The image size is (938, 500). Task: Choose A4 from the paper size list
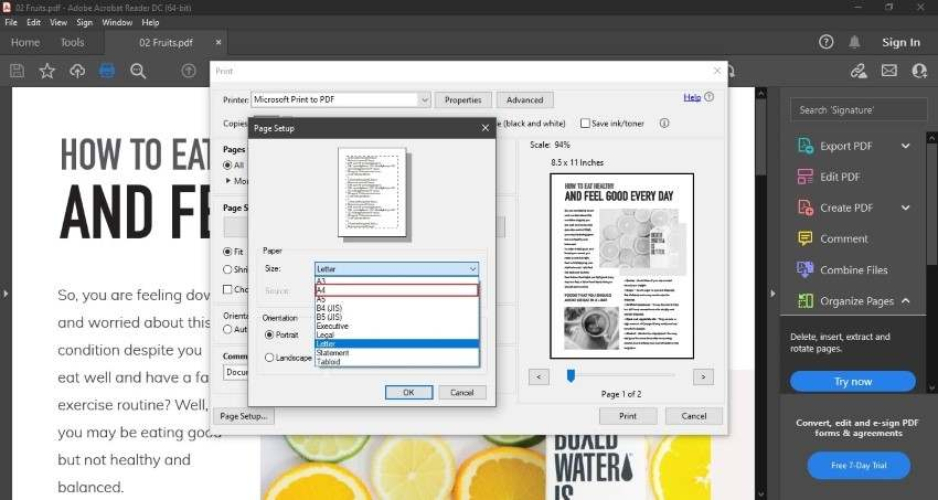click(x=397, y=290)
